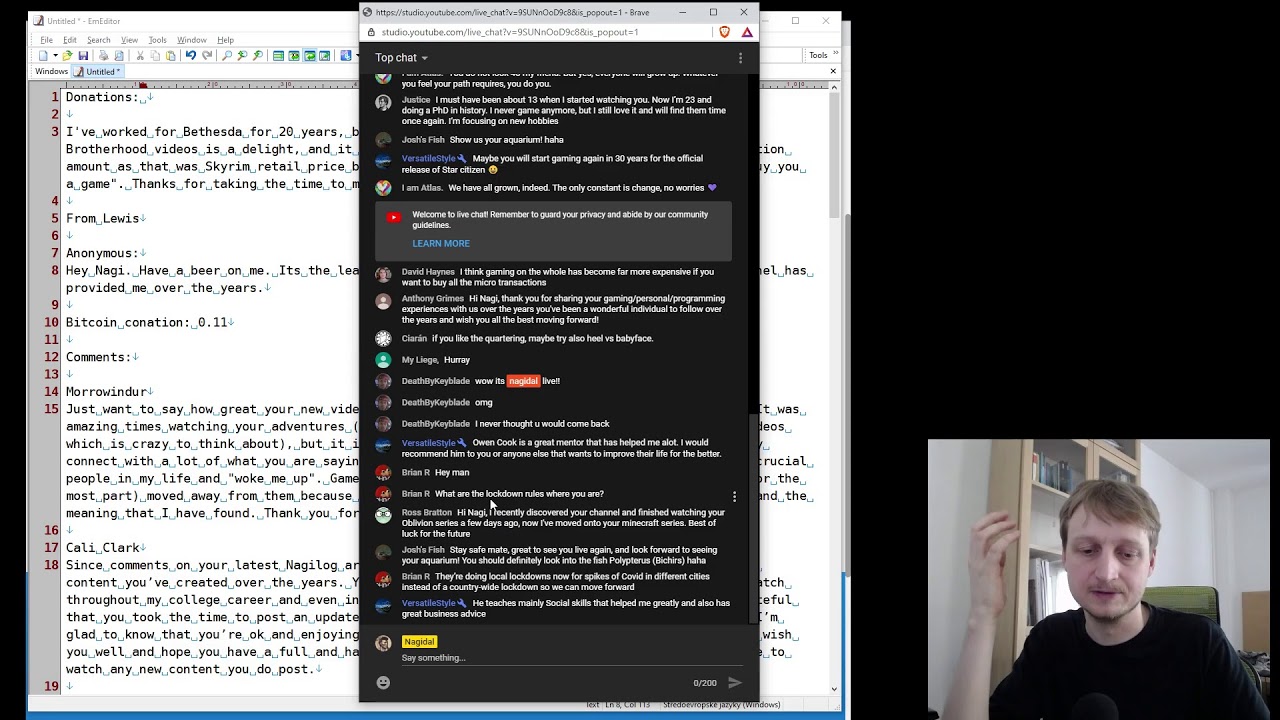1280x720 pixels.
Task: Click the Brave Rewards triangle icon
Action: [x=747, y=32]
